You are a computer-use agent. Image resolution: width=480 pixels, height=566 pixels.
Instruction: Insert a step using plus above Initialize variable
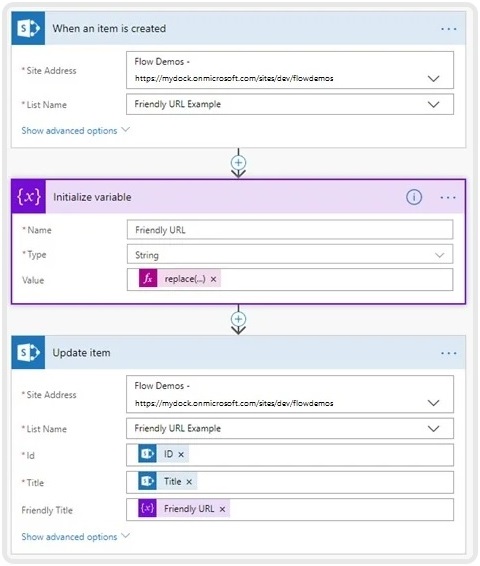238,162
